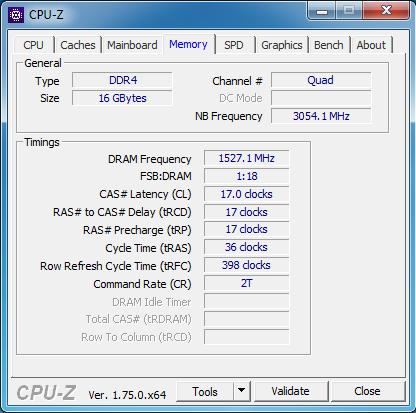Select the DRAM Frequency value field
The image size is (416, 413).
point(246,158)
